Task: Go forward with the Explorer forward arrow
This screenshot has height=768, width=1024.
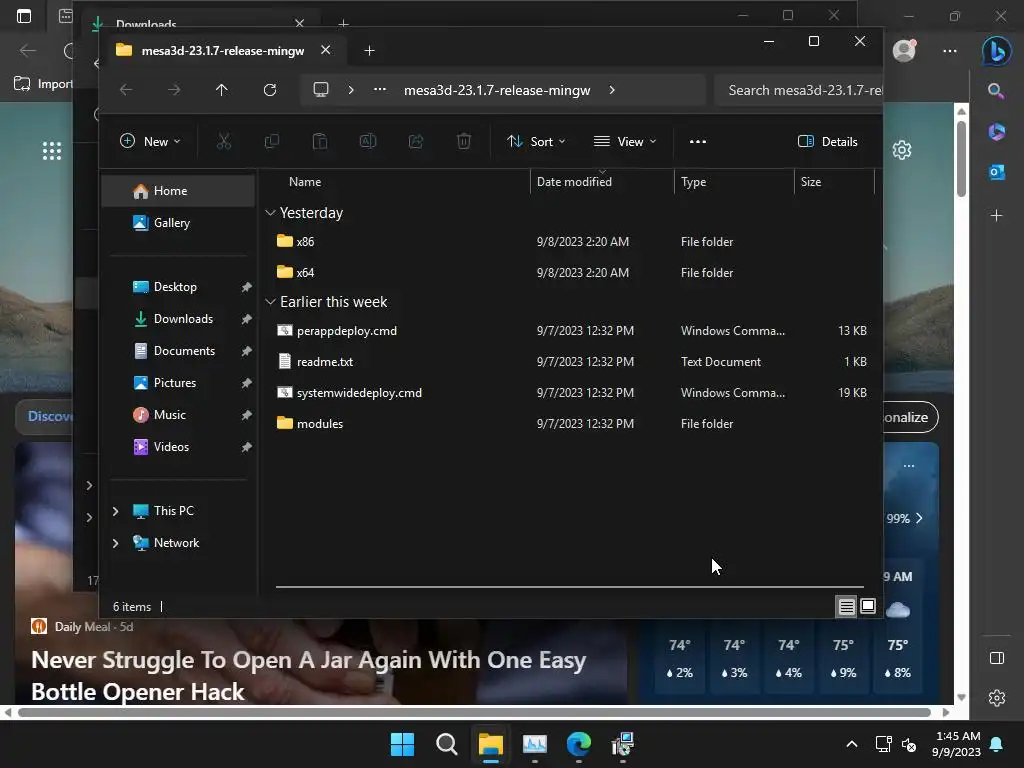Action: pos(174,90)
